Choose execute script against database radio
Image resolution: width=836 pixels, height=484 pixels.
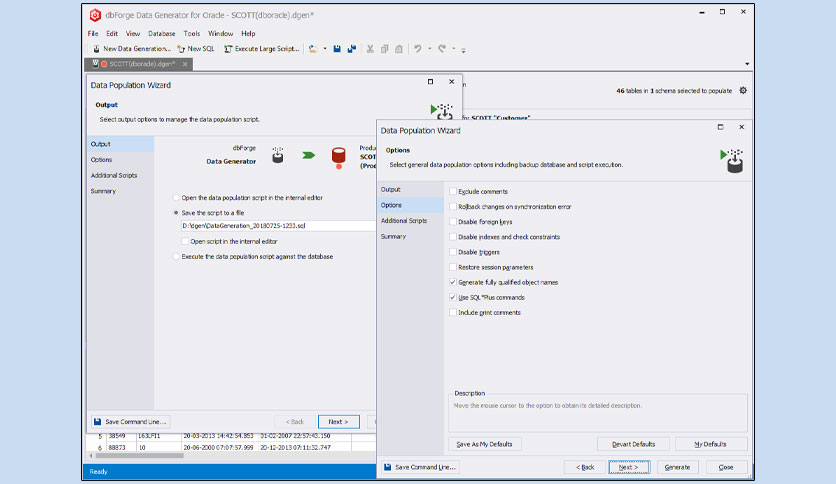(176, 256)
